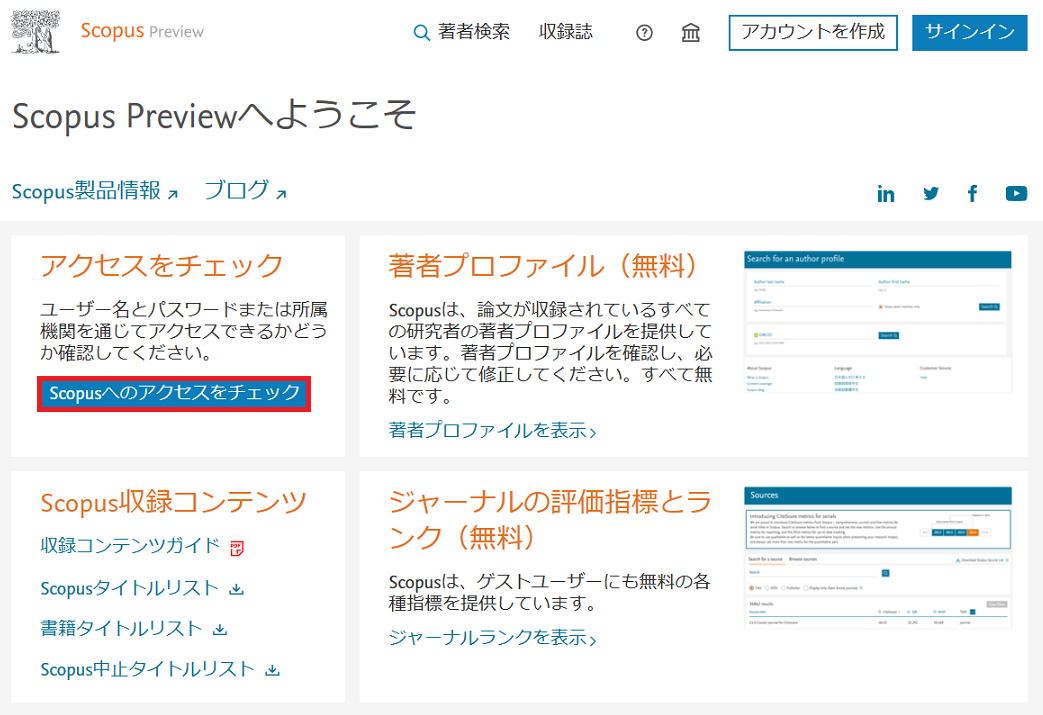Download Scopus中止タイトルリスト
Image resolution: width=1043 pixels, height=715 pixels.
pyautogui.click(x=148, y=669)
